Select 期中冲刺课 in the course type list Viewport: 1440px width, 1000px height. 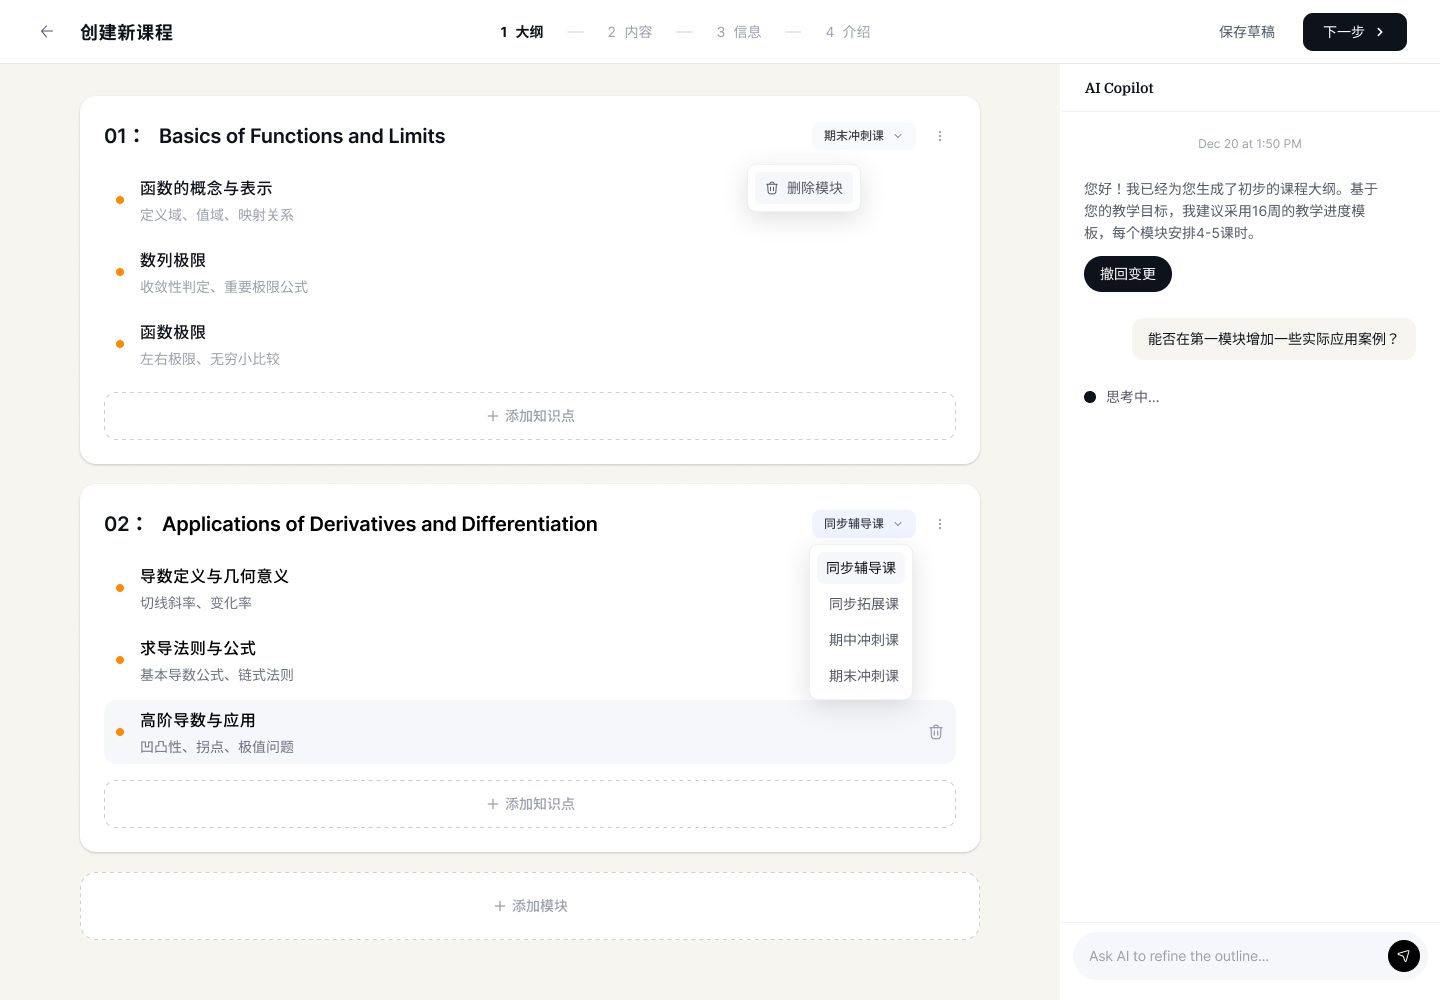(863, 640)
